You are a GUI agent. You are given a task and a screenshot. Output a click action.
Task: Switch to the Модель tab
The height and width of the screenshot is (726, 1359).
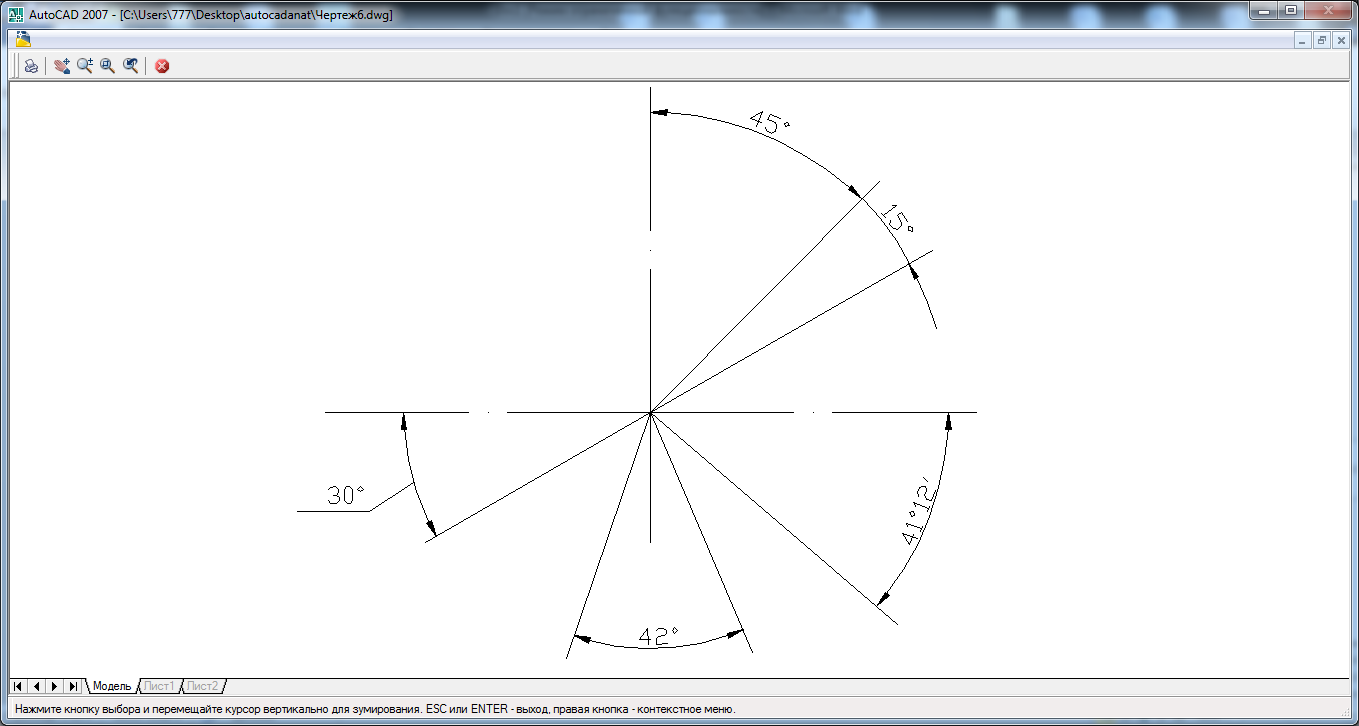(112, 686)
